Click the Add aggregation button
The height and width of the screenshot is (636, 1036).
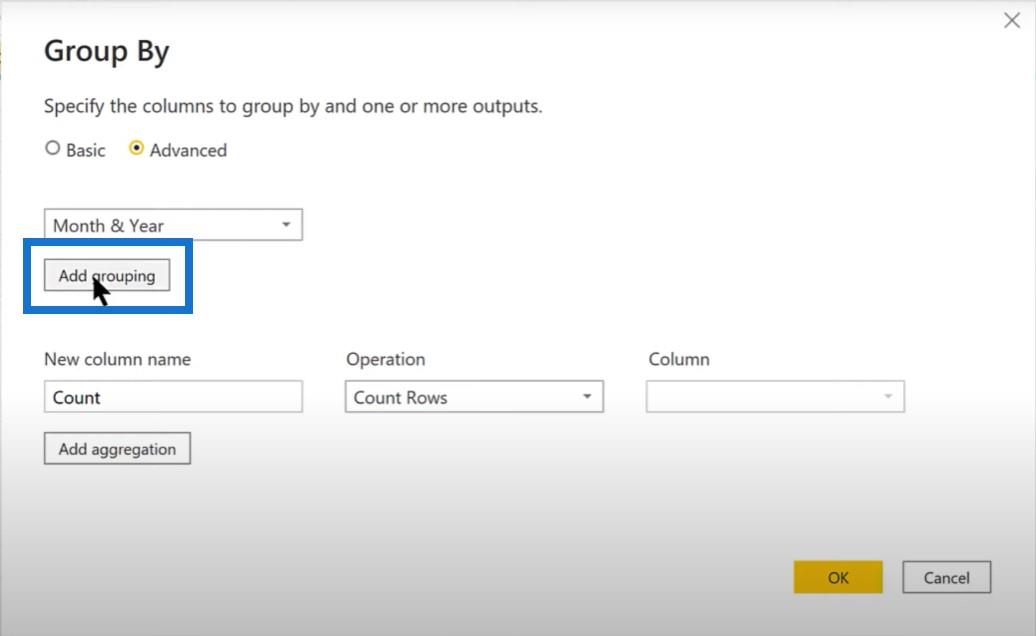pos(118,448)
